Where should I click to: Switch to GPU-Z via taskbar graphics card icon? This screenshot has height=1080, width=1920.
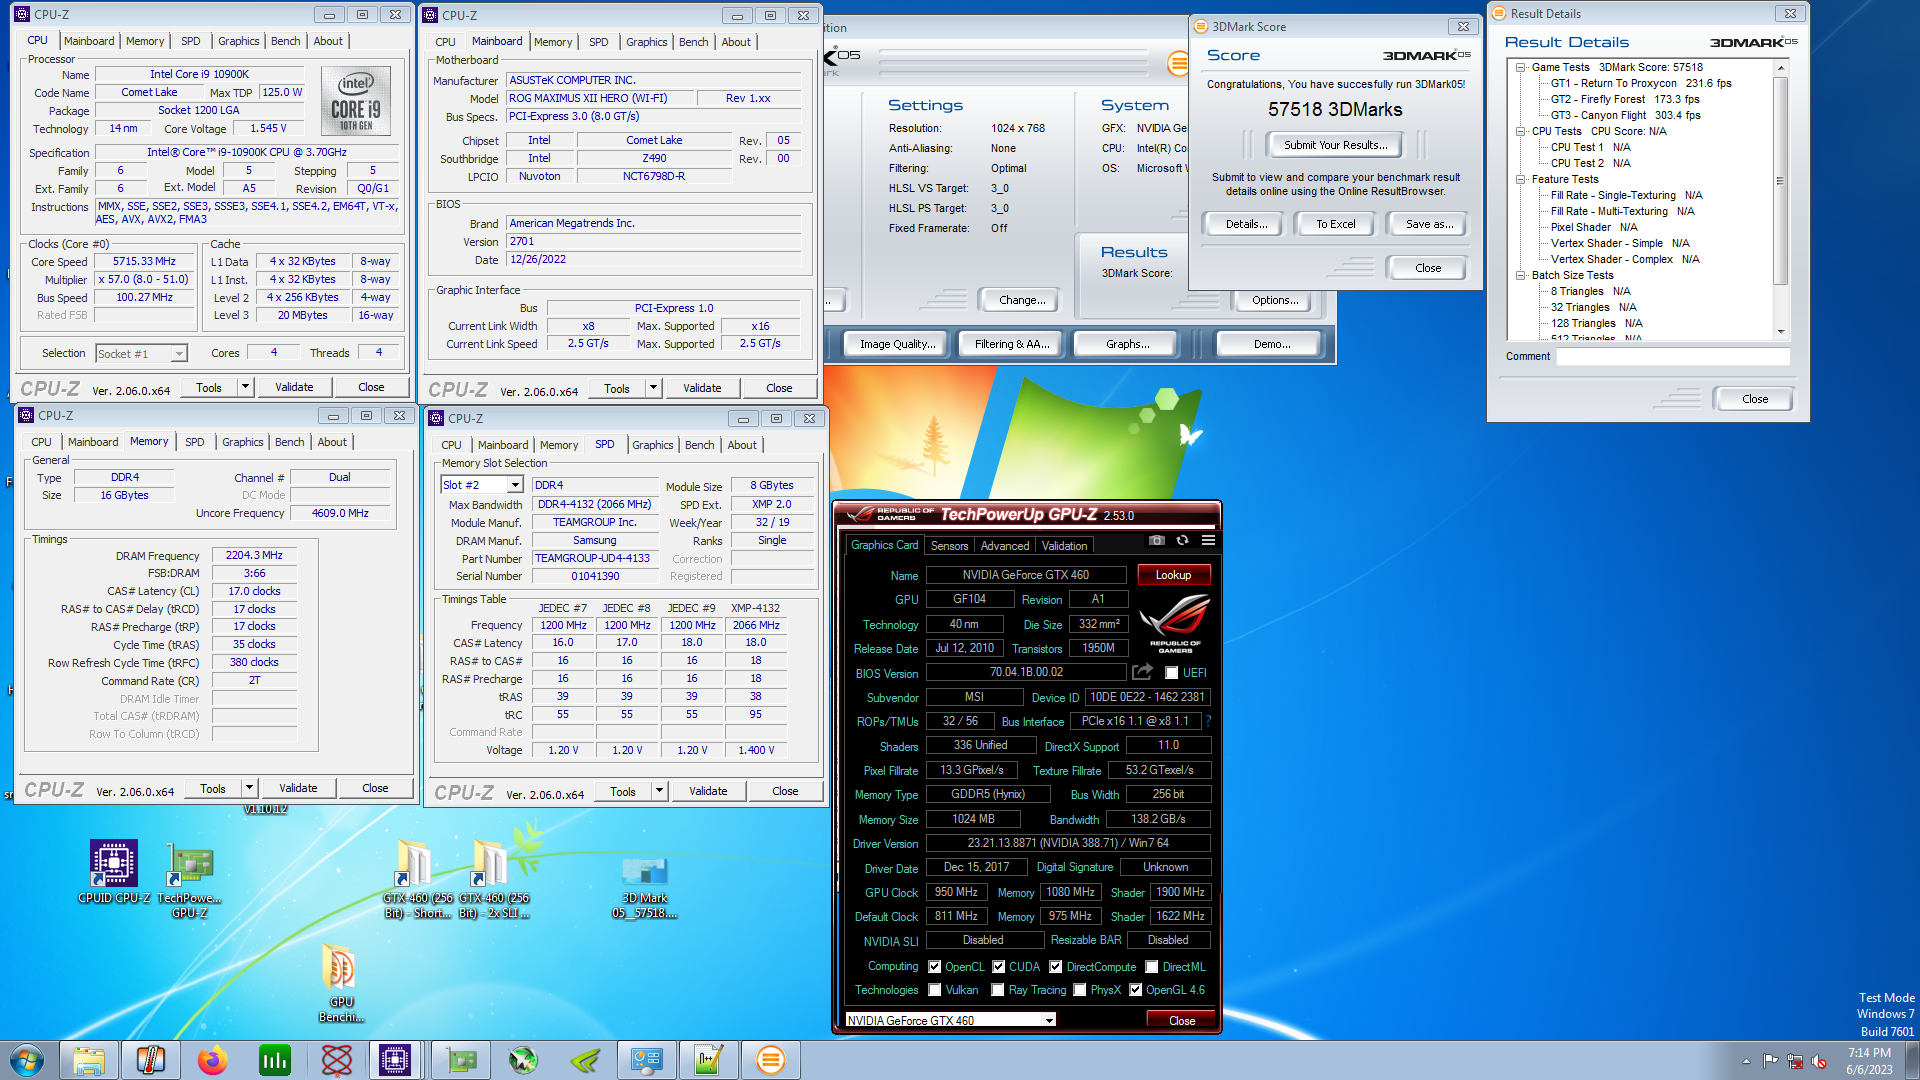click(461, 1060)
